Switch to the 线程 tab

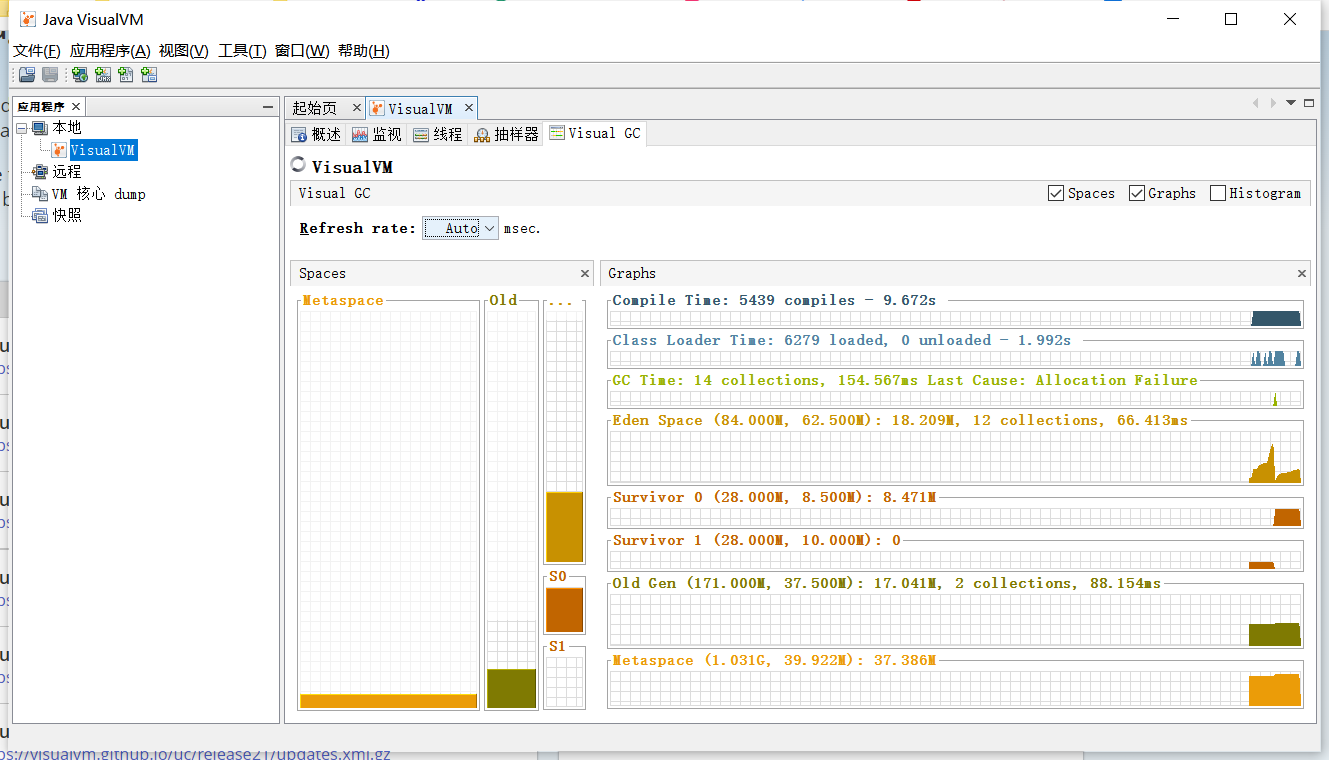(438, 134)
